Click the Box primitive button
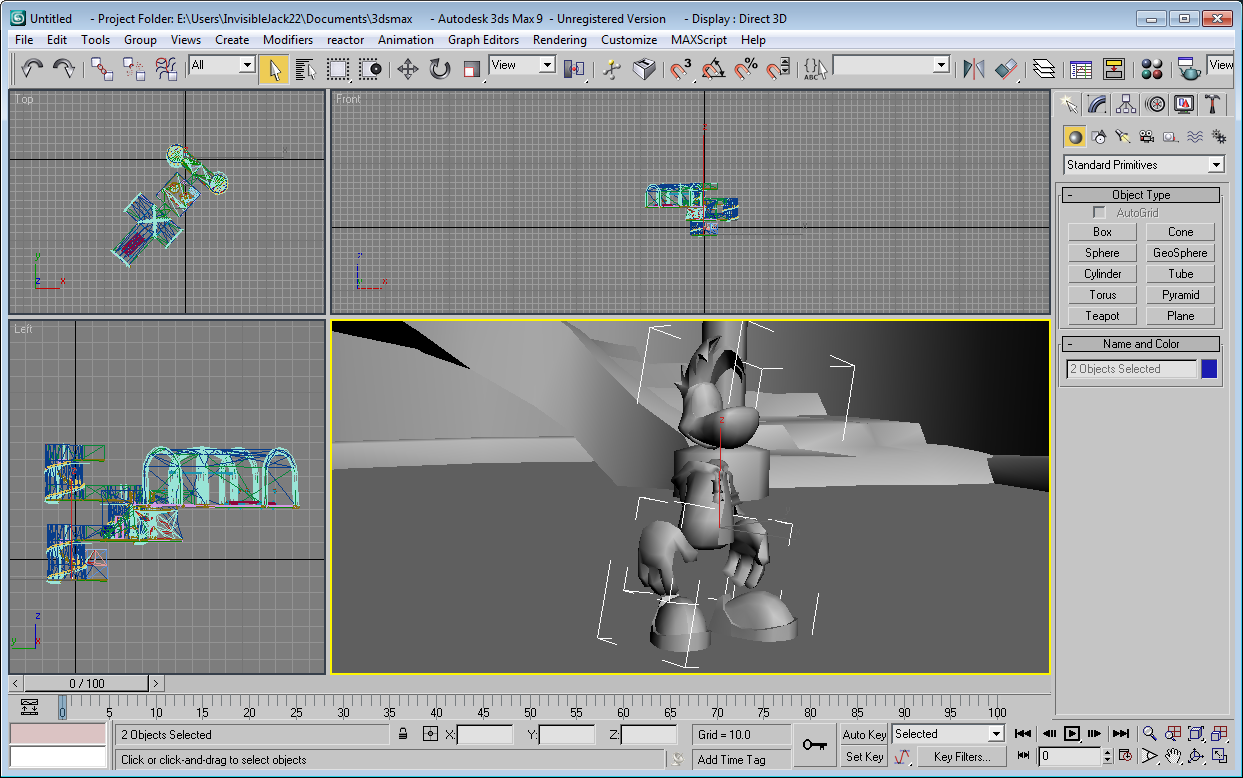1243x778 pixels. coord(1102,232)
